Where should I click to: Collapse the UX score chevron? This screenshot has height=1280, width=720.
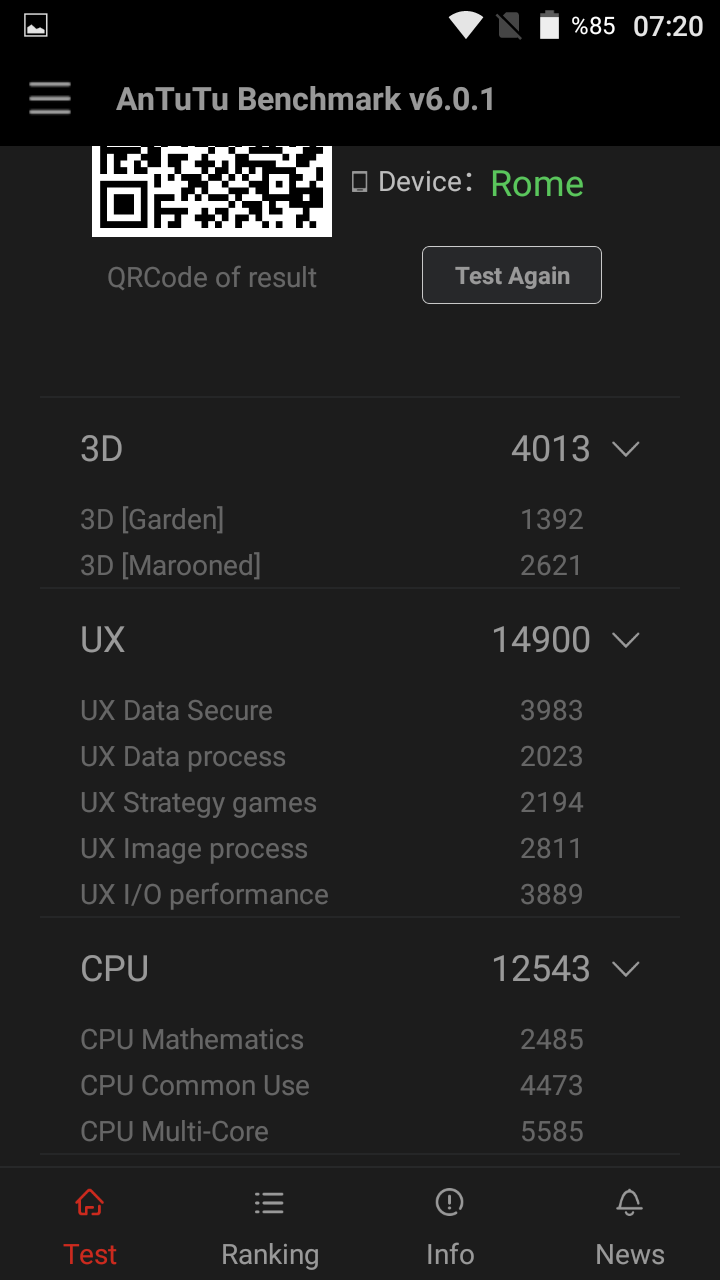coord(626,639)
